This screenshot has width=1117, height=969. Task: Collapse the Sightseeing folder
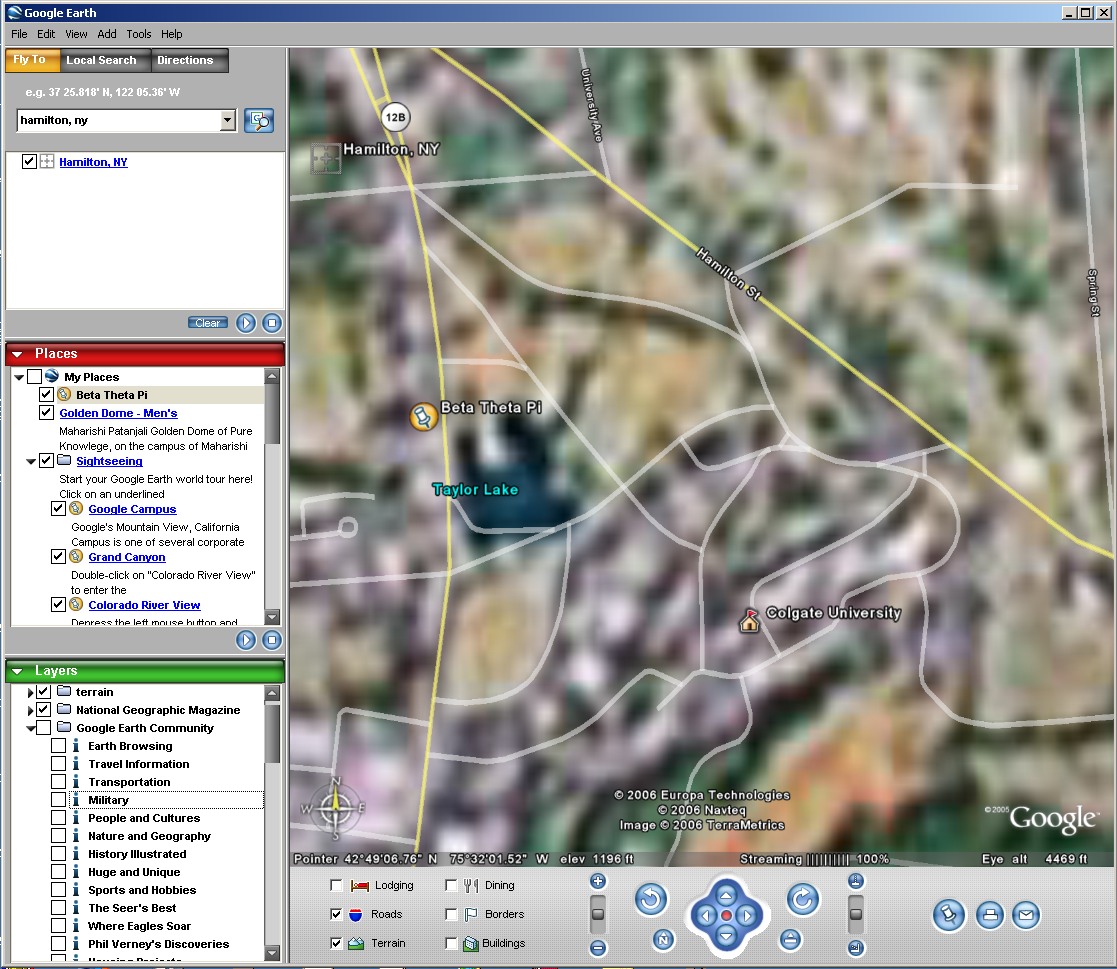pos(31,462)
